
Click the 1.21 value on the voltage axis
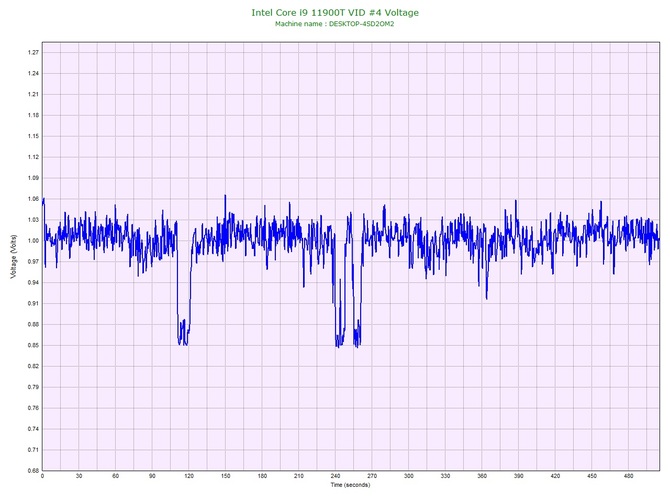(x=33, y=94)
